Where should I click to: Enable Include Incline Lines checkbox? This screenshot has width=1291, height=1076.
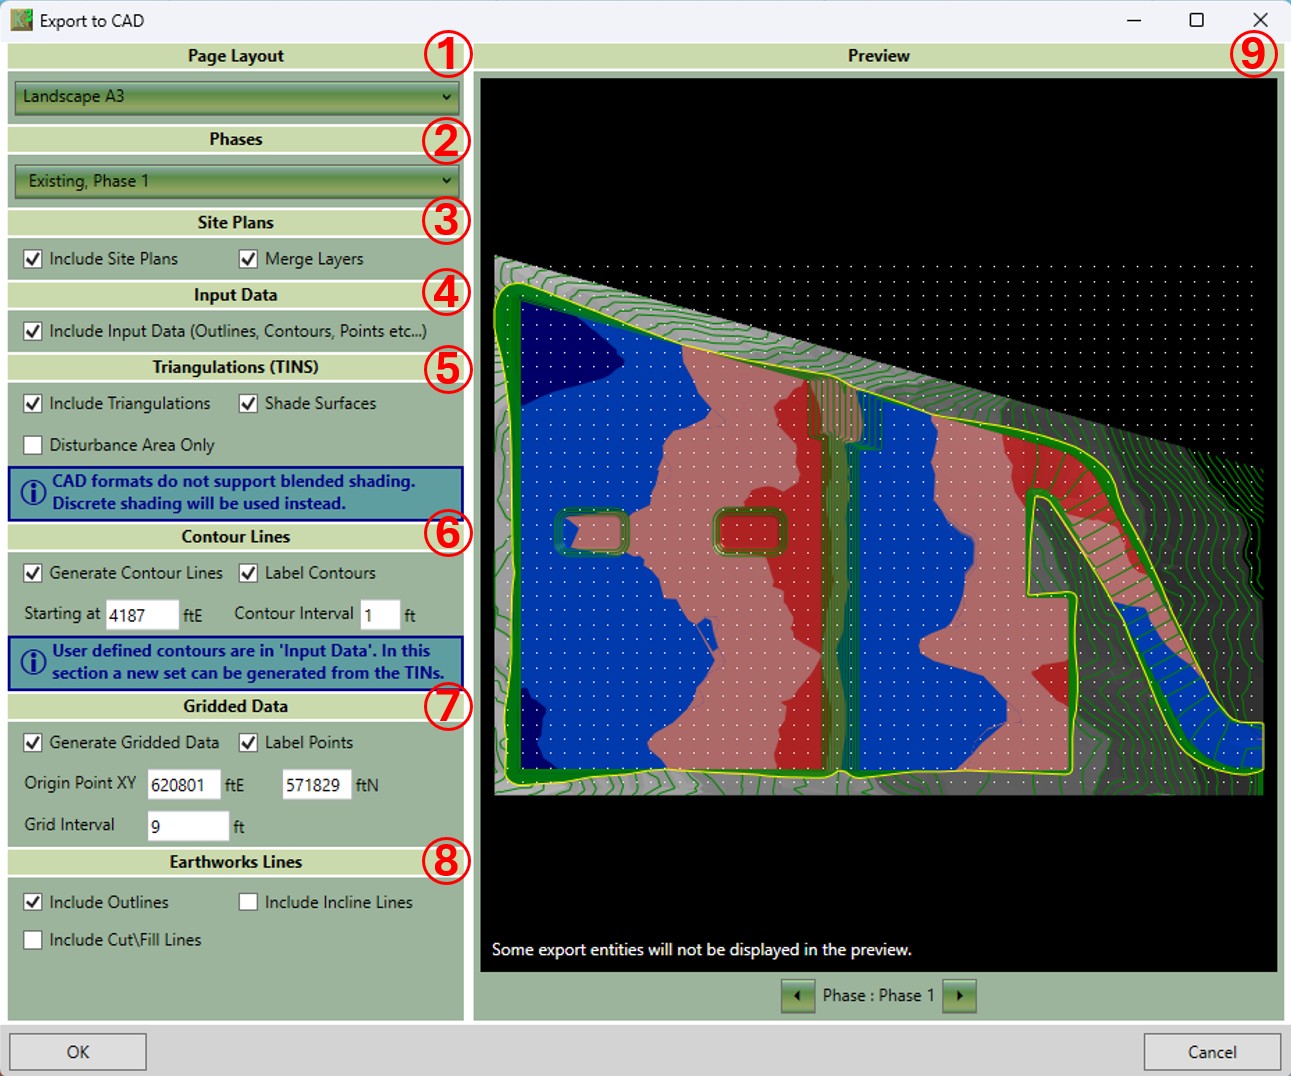coord(248,902)
